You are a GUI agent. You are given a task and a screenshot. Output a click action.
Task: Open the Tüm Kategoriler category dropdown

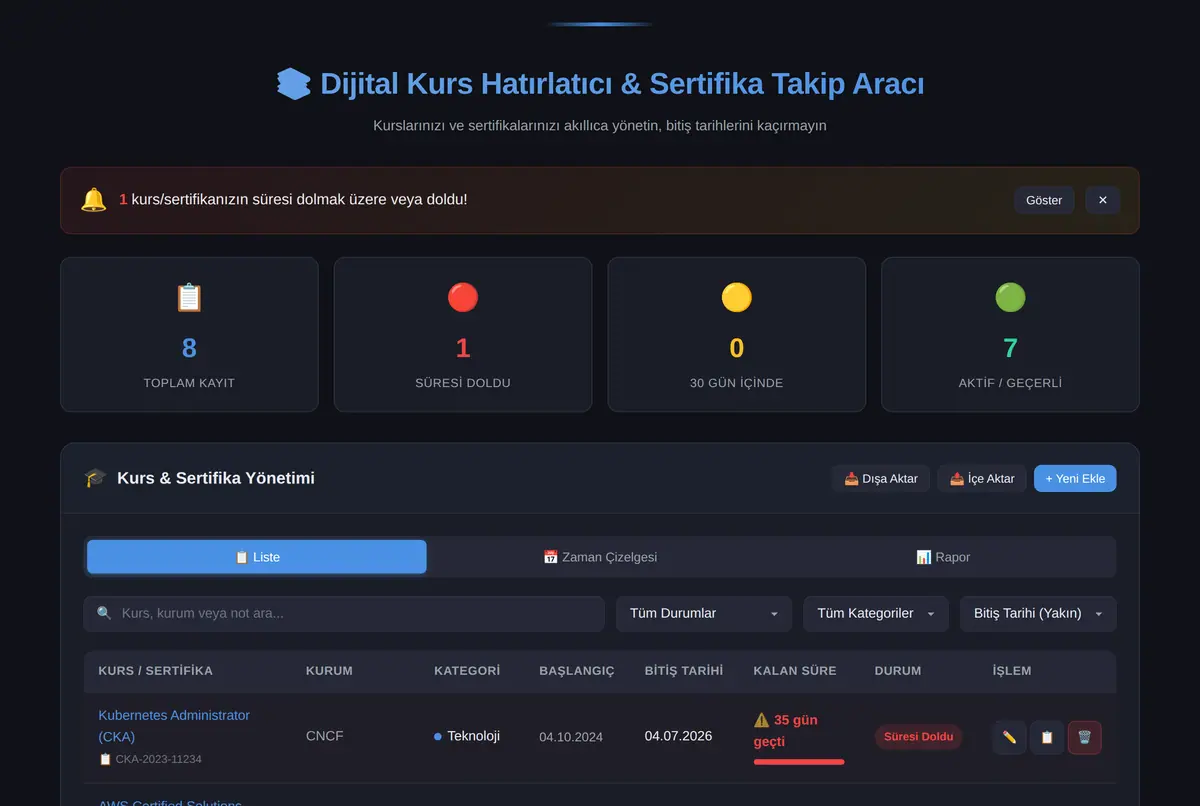(x=876, y=613)
